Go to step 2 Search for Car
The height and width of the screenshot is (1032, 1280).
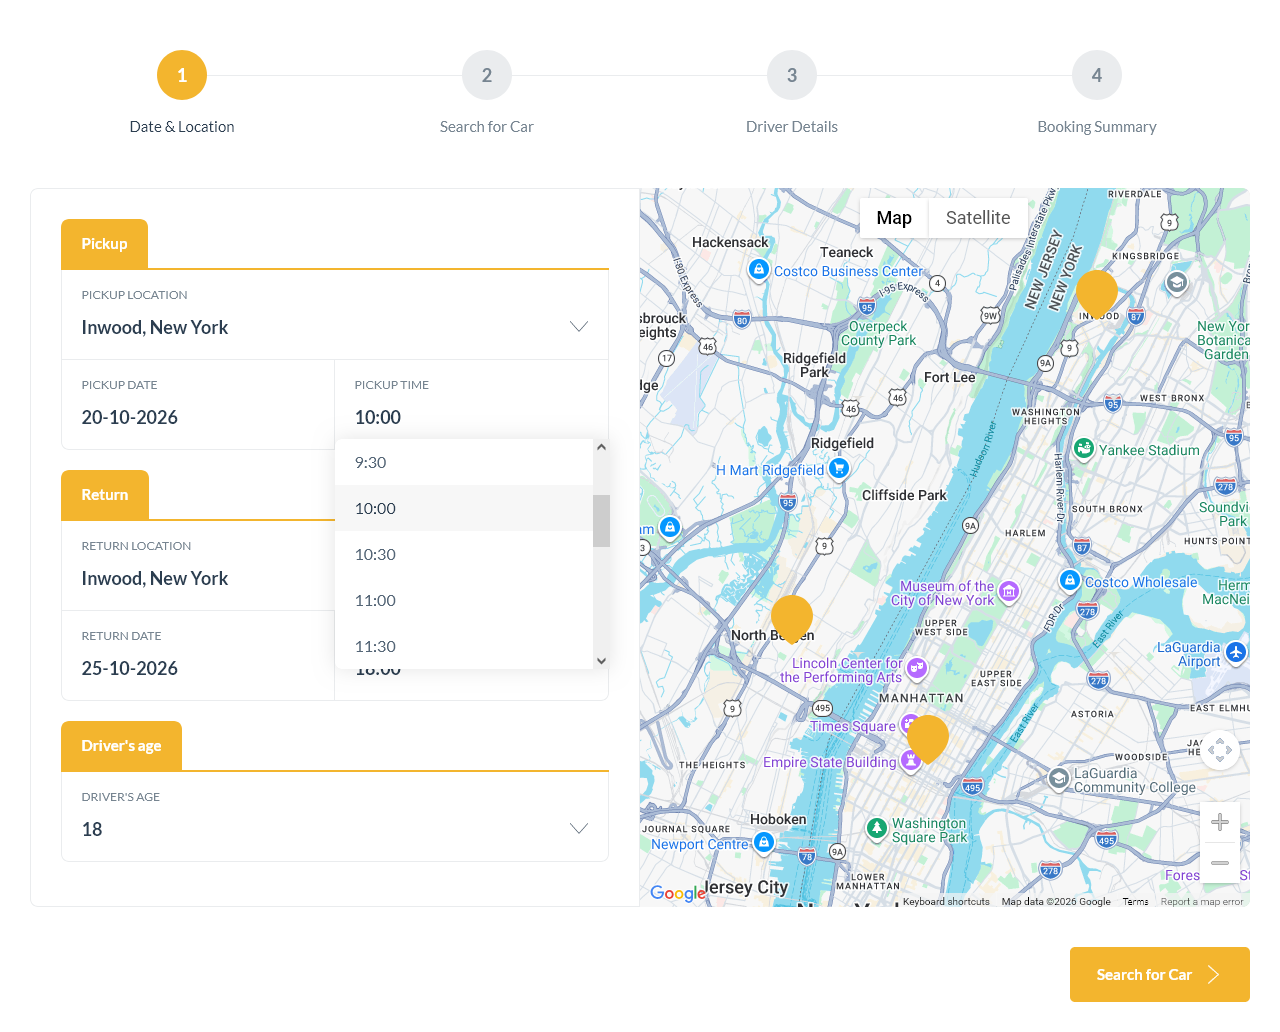pos(486,76)
